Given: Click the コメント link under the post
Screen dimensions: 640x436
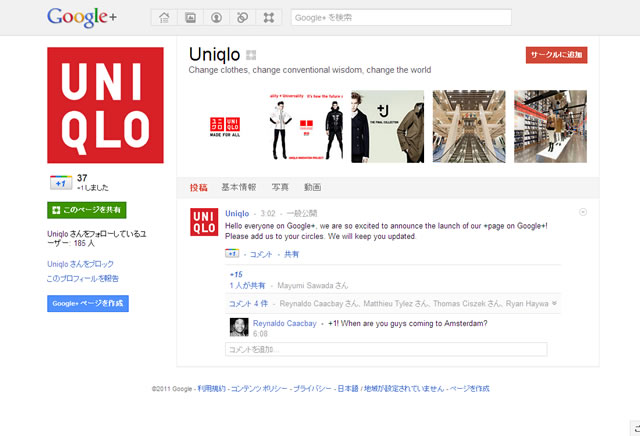Looking at the screenshot, I should pos(261,254).
